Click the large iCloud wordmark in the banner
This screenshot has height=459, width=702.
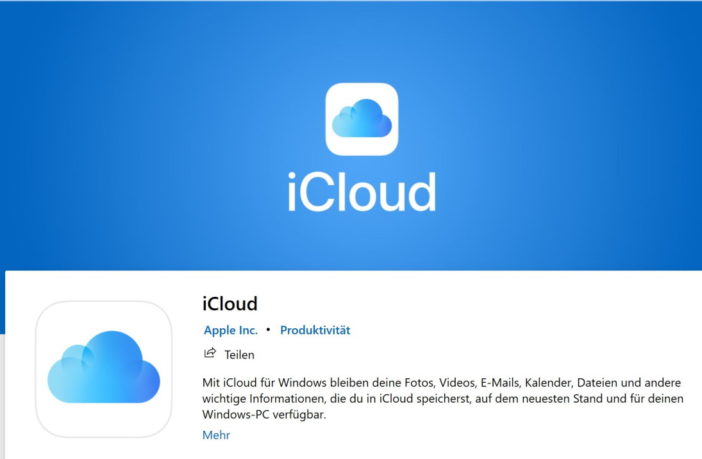362,192
